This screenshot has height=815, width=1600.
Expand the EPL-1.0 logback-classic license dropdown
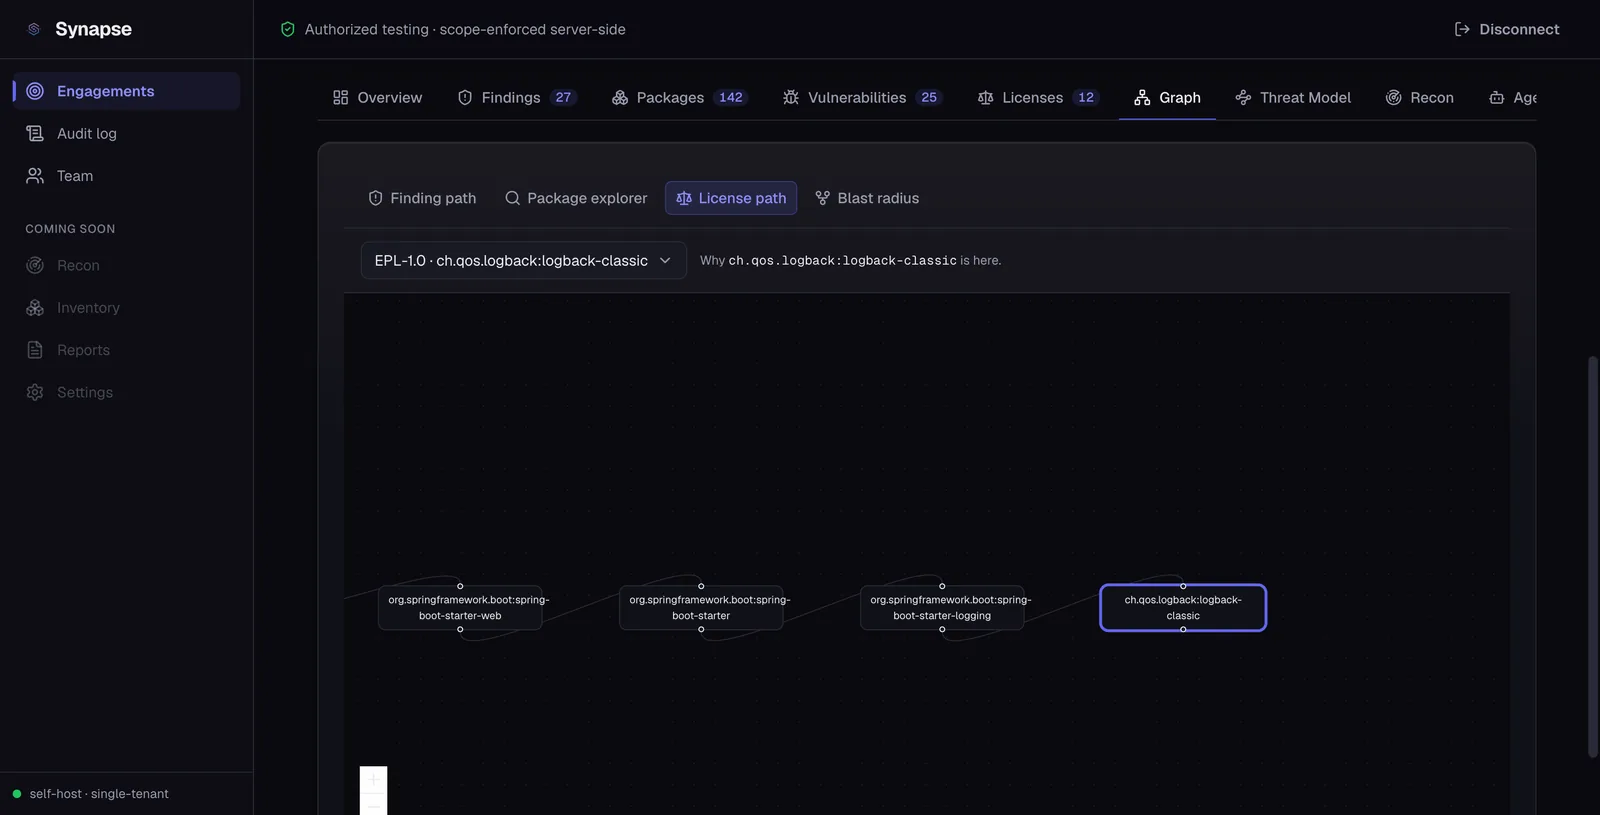pos(523,260)
